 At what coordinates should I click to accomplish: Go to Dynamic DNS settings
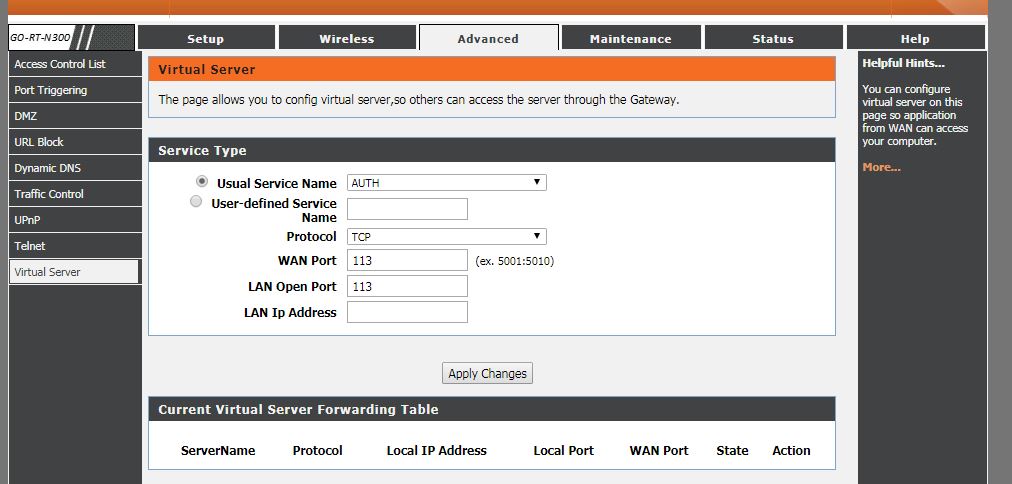(x=48, y=168)
